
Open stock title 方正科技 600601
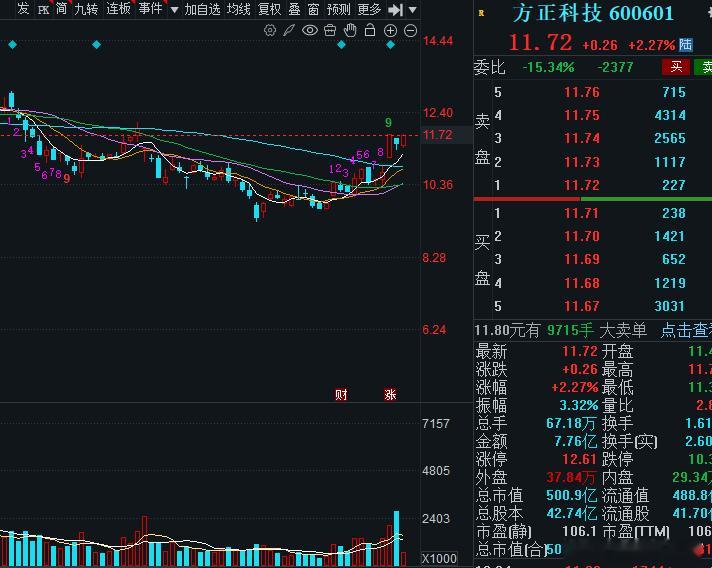point(593,13)
